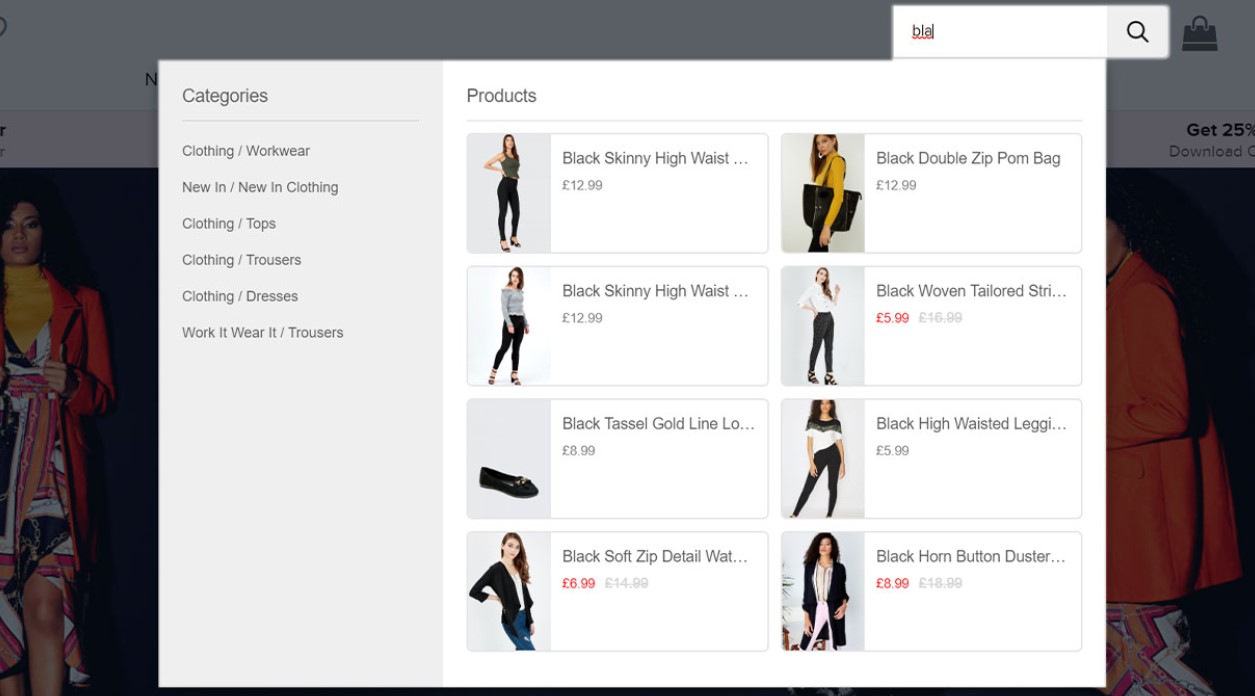Open New In / New In Clothing category
The image size is (1255, 696).
point(260,187)
